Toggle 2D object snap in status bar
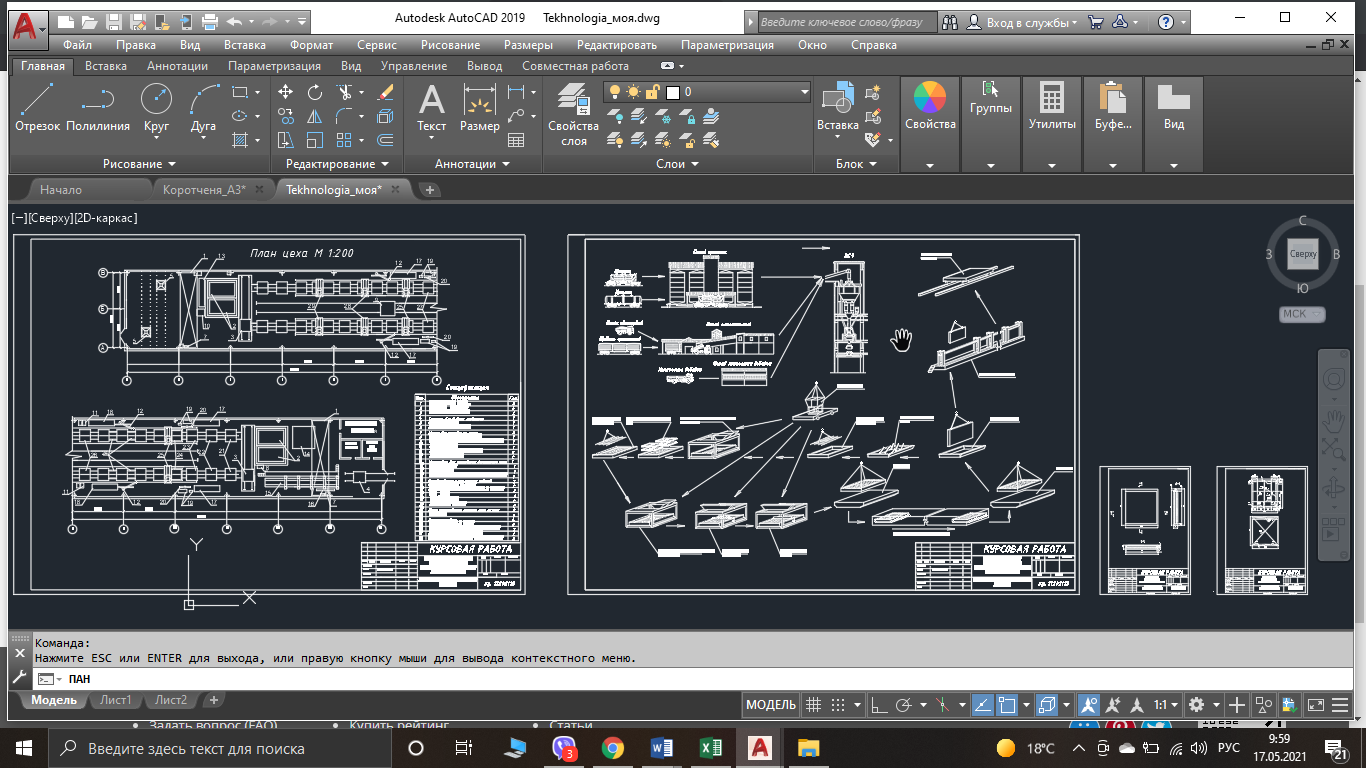Viewport: 1366px width, 768px height. click(1008, 705)
